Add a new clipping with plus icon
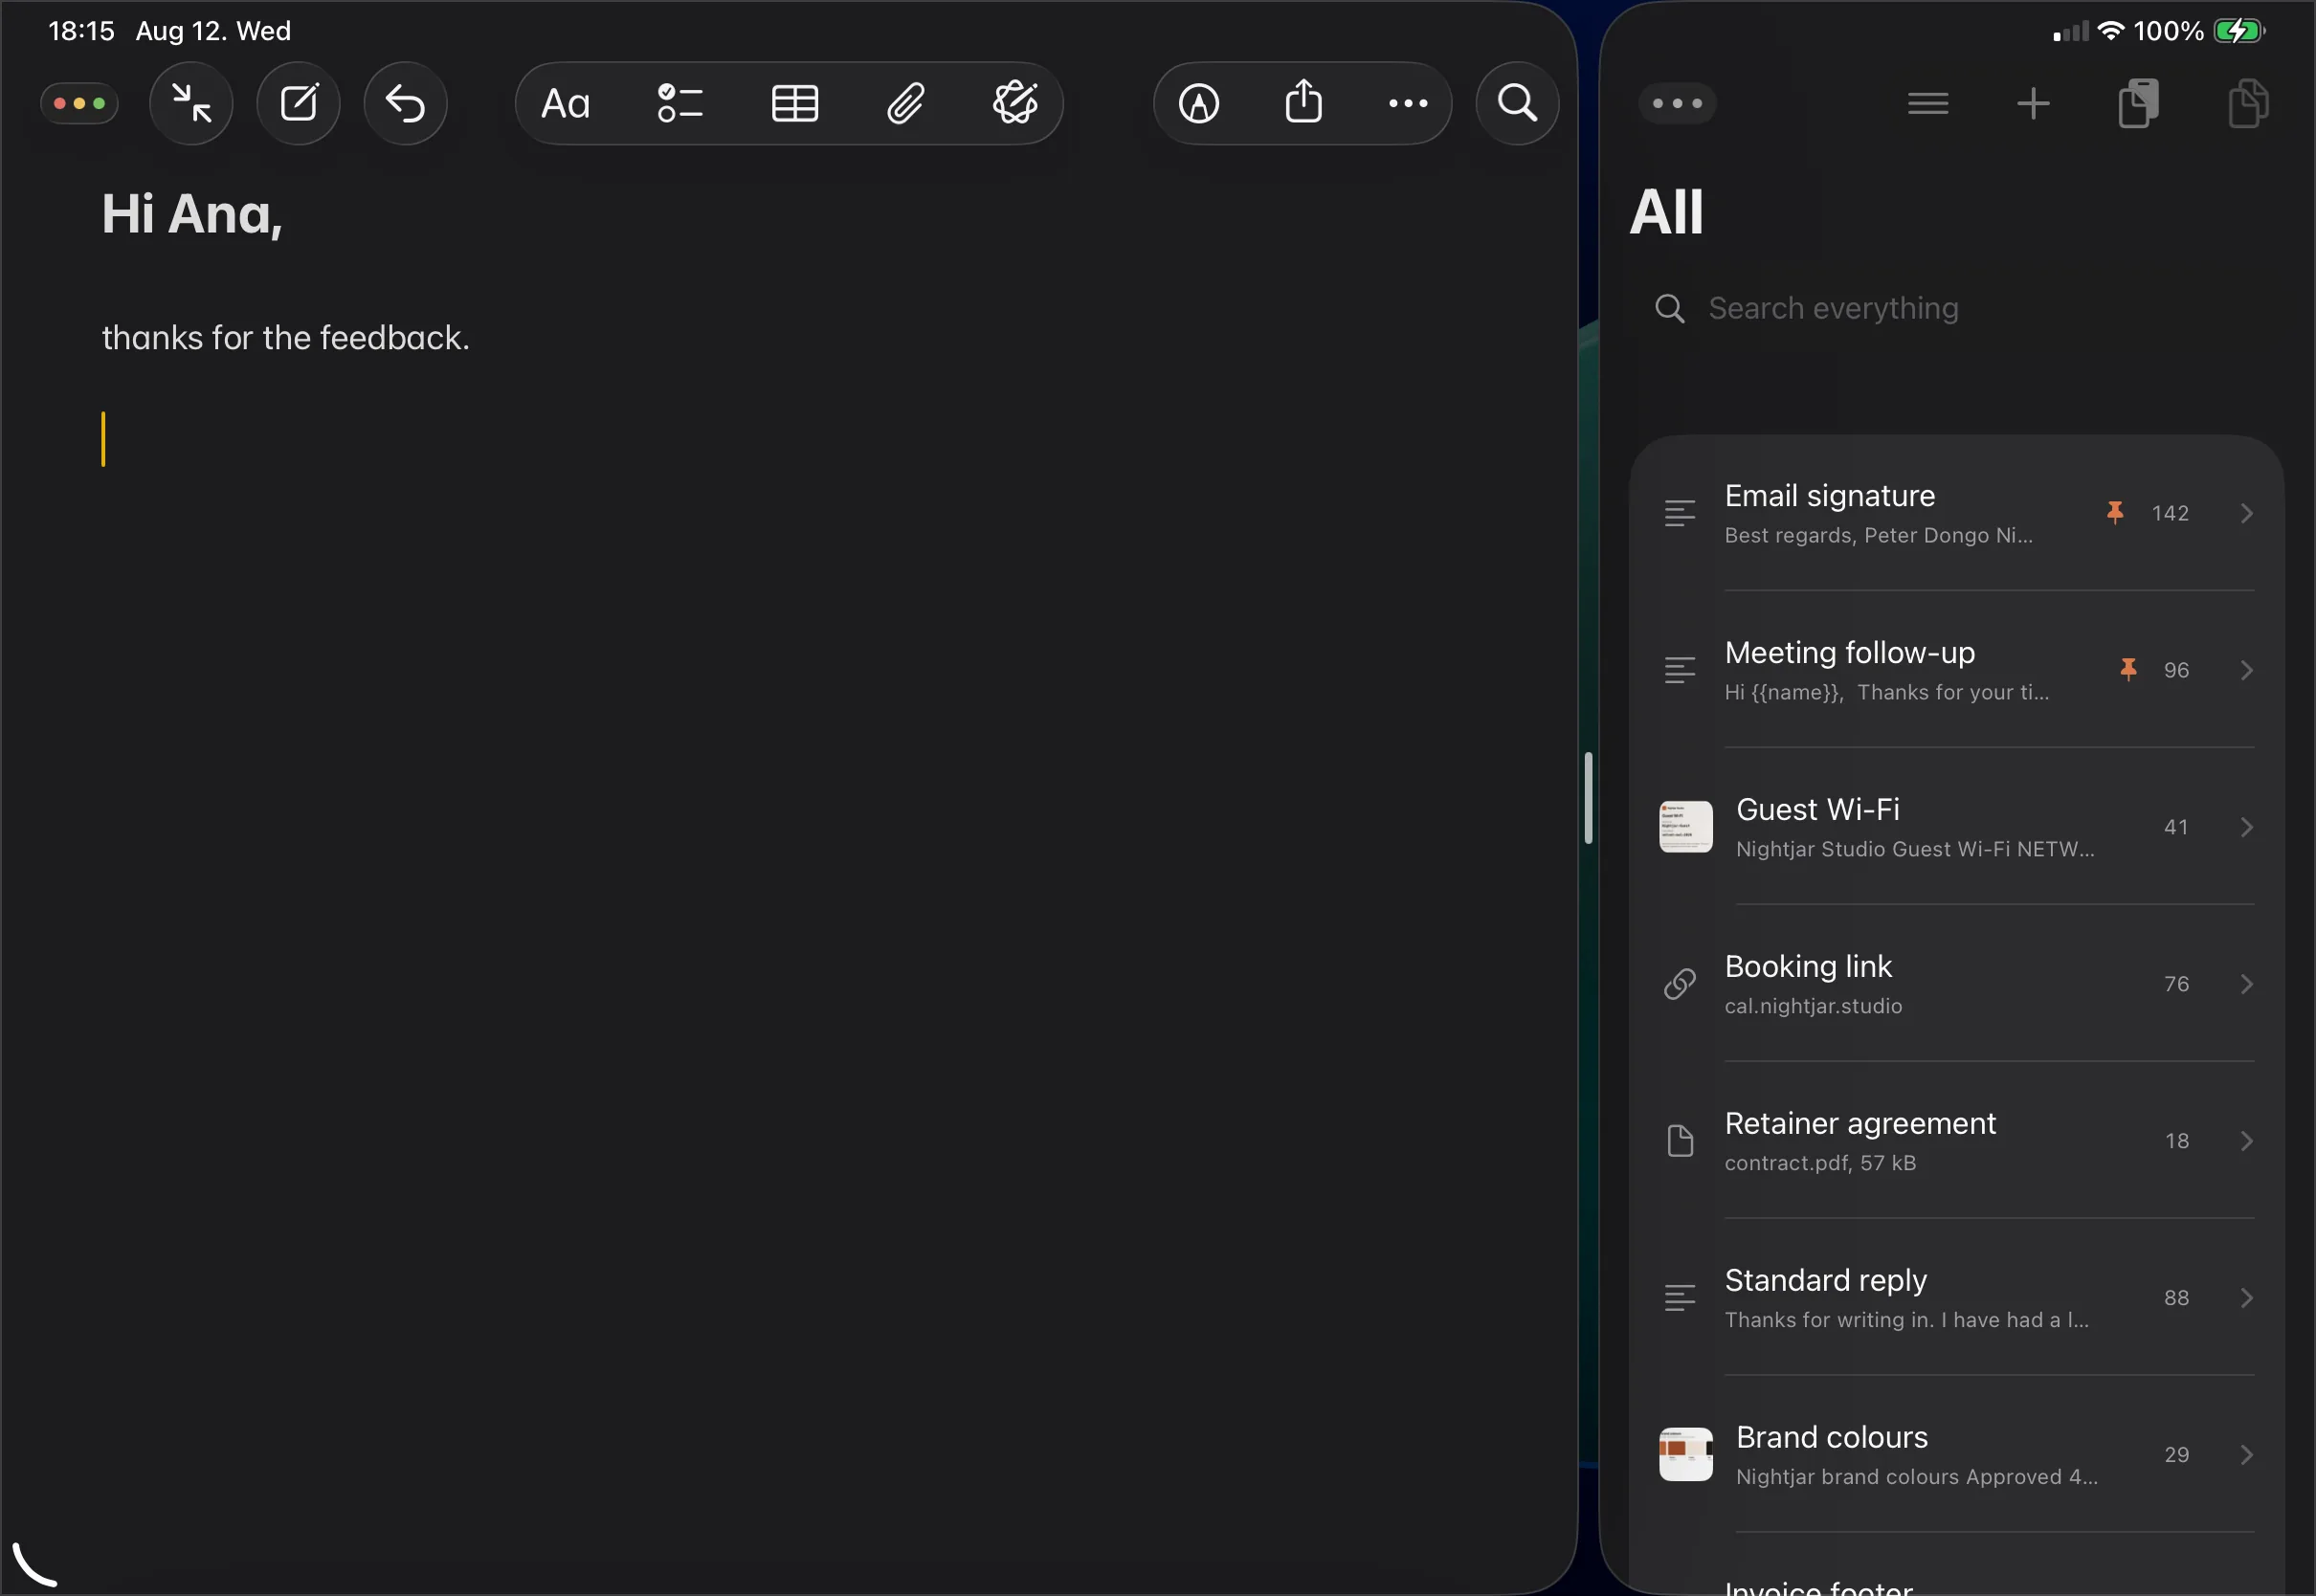The image size is (2316, 1596). [2033, 103]
